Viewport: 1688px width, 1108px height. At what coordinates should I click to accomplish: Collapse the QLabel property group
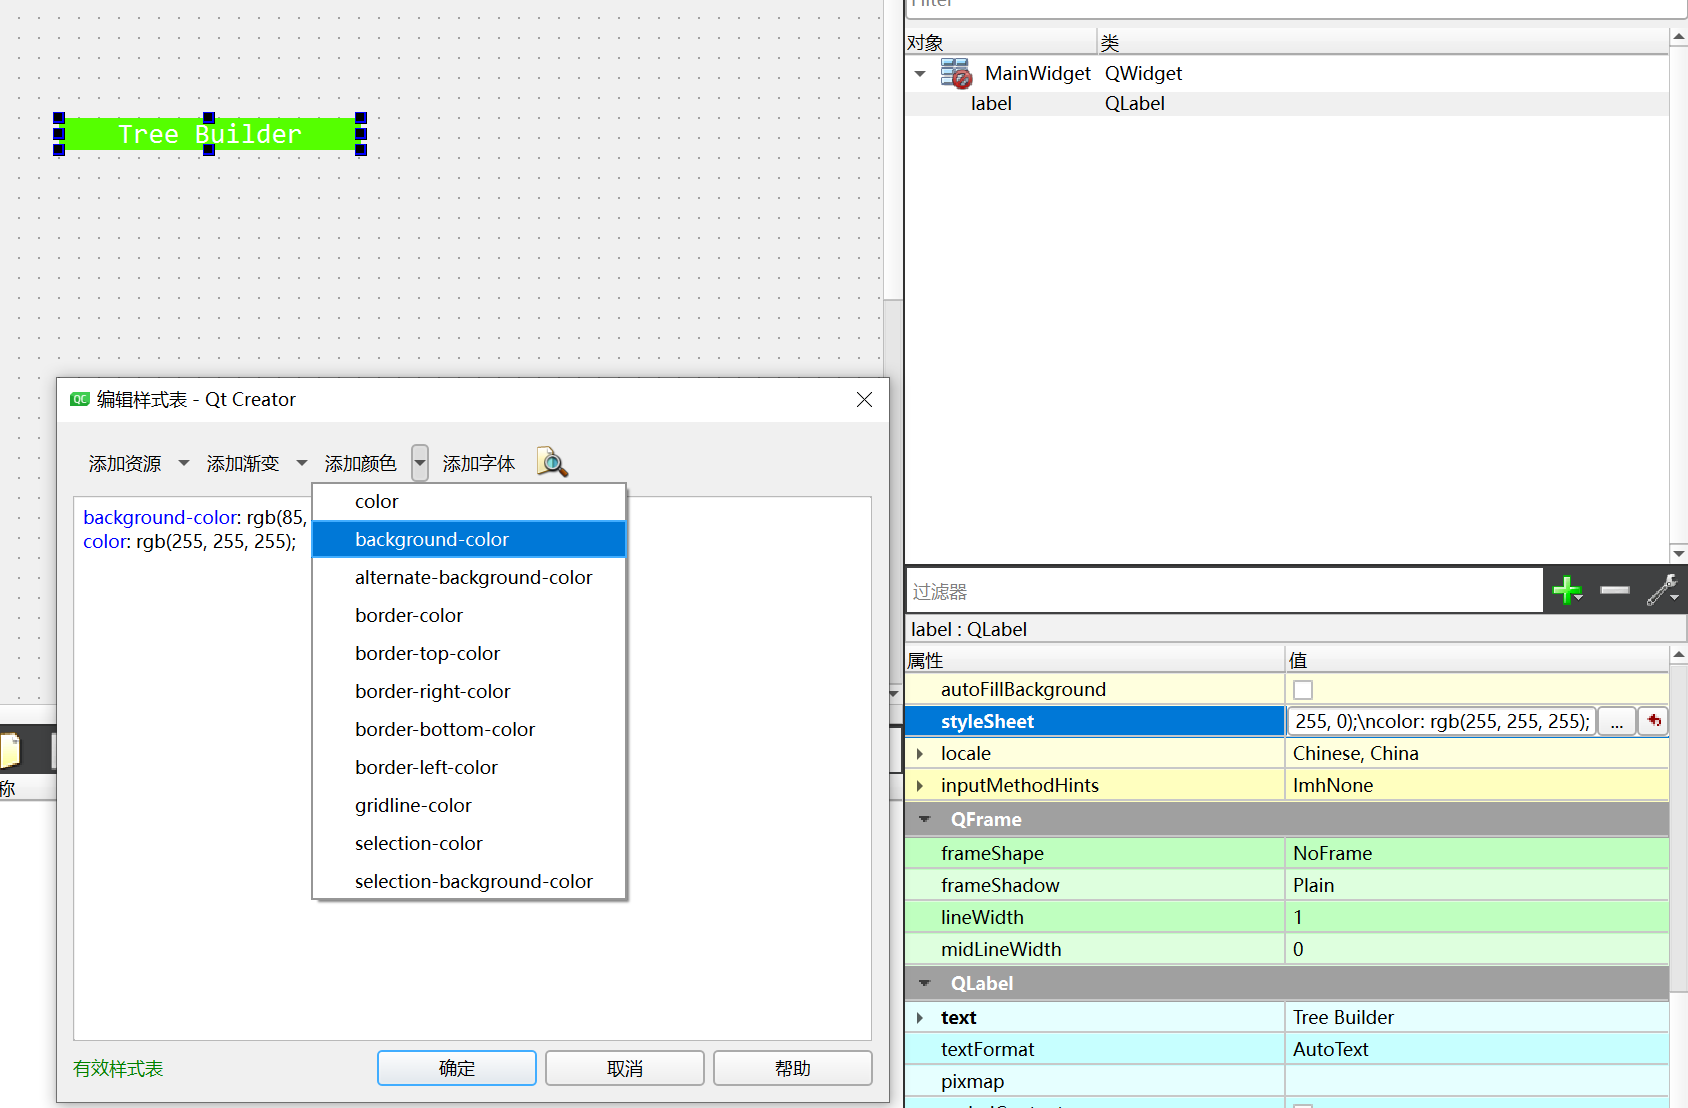(925, 984)
